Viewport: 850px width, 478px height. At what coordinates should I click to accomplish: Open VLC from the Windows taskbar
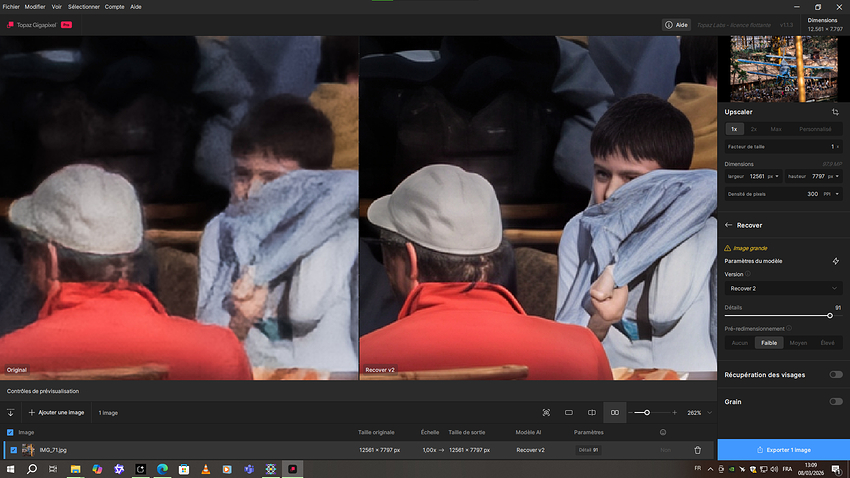point(205,468)
